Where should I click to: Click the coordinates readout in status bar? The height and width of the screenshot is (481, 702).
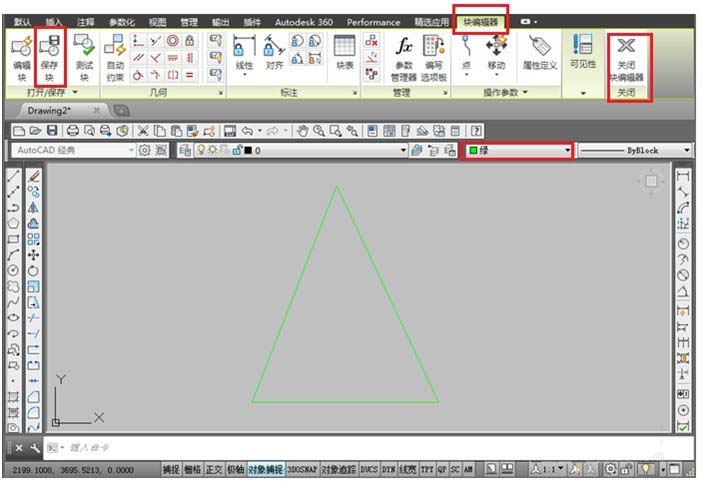click(x=73, y=470)
